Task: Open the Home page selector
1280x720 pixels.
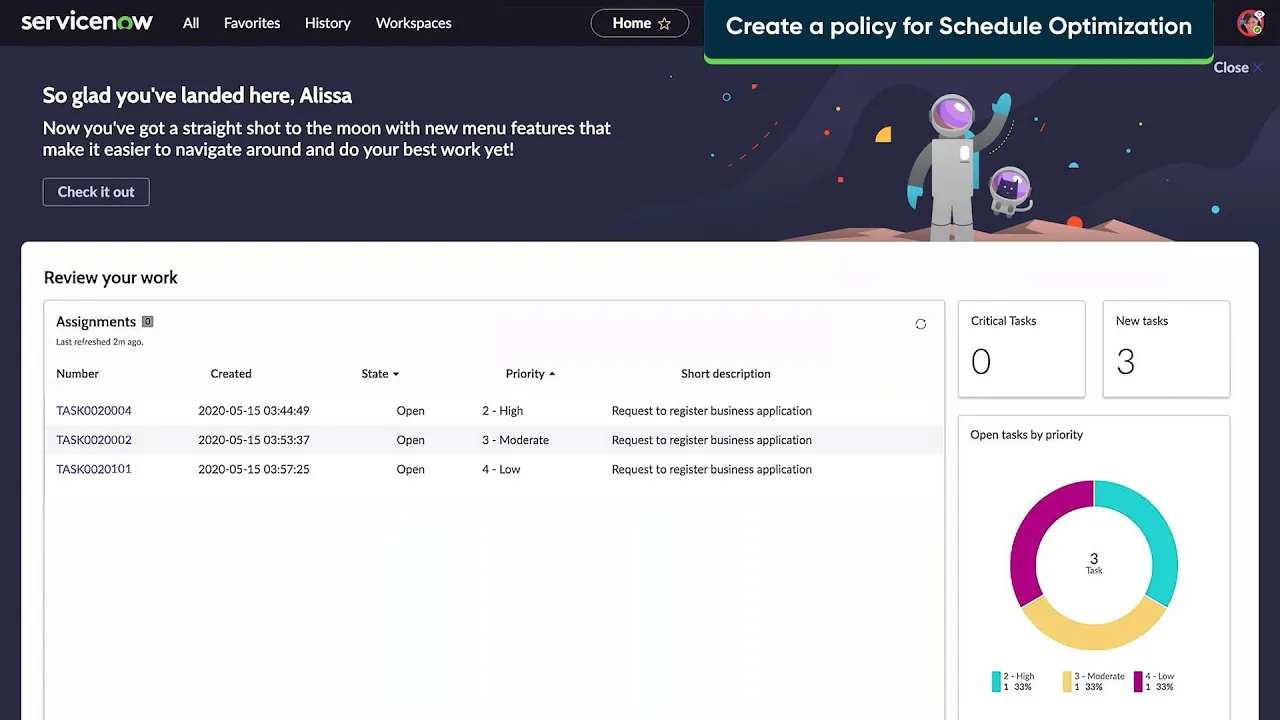Action: point(633,22)
